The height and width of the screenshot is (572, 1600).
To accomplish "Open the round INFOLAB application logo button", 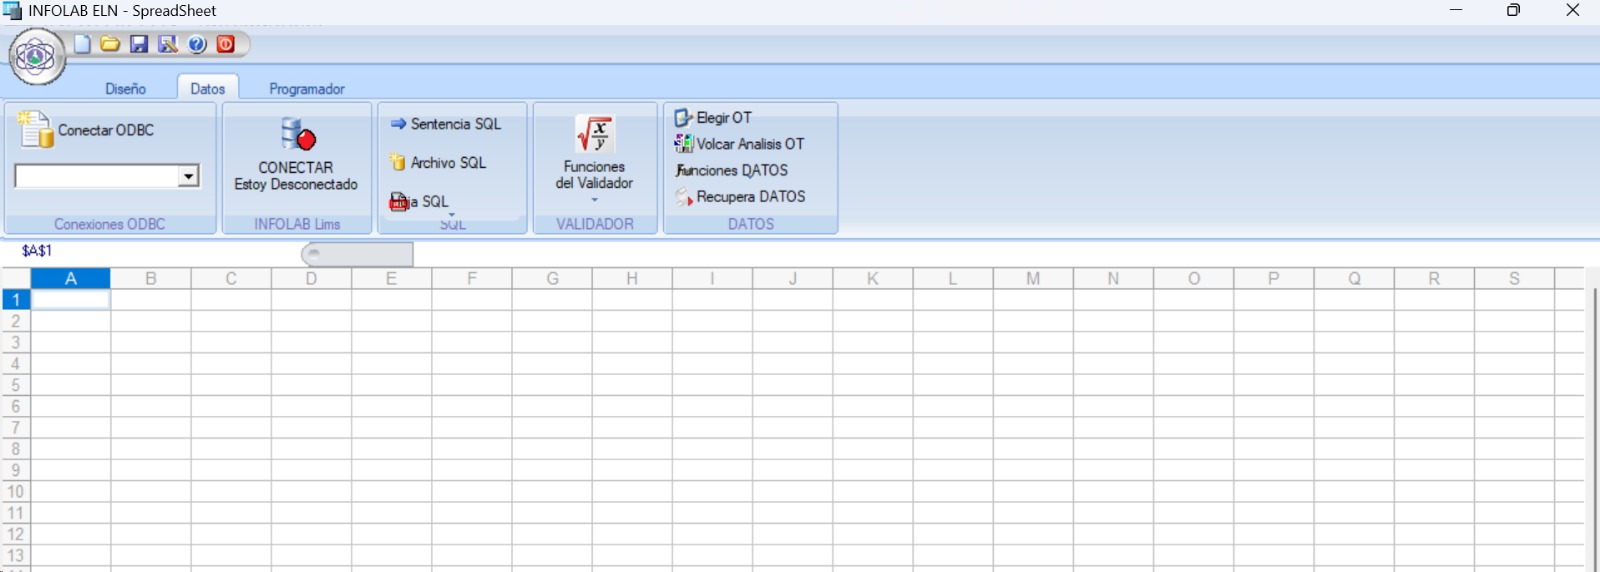I will tap(36, 57).
